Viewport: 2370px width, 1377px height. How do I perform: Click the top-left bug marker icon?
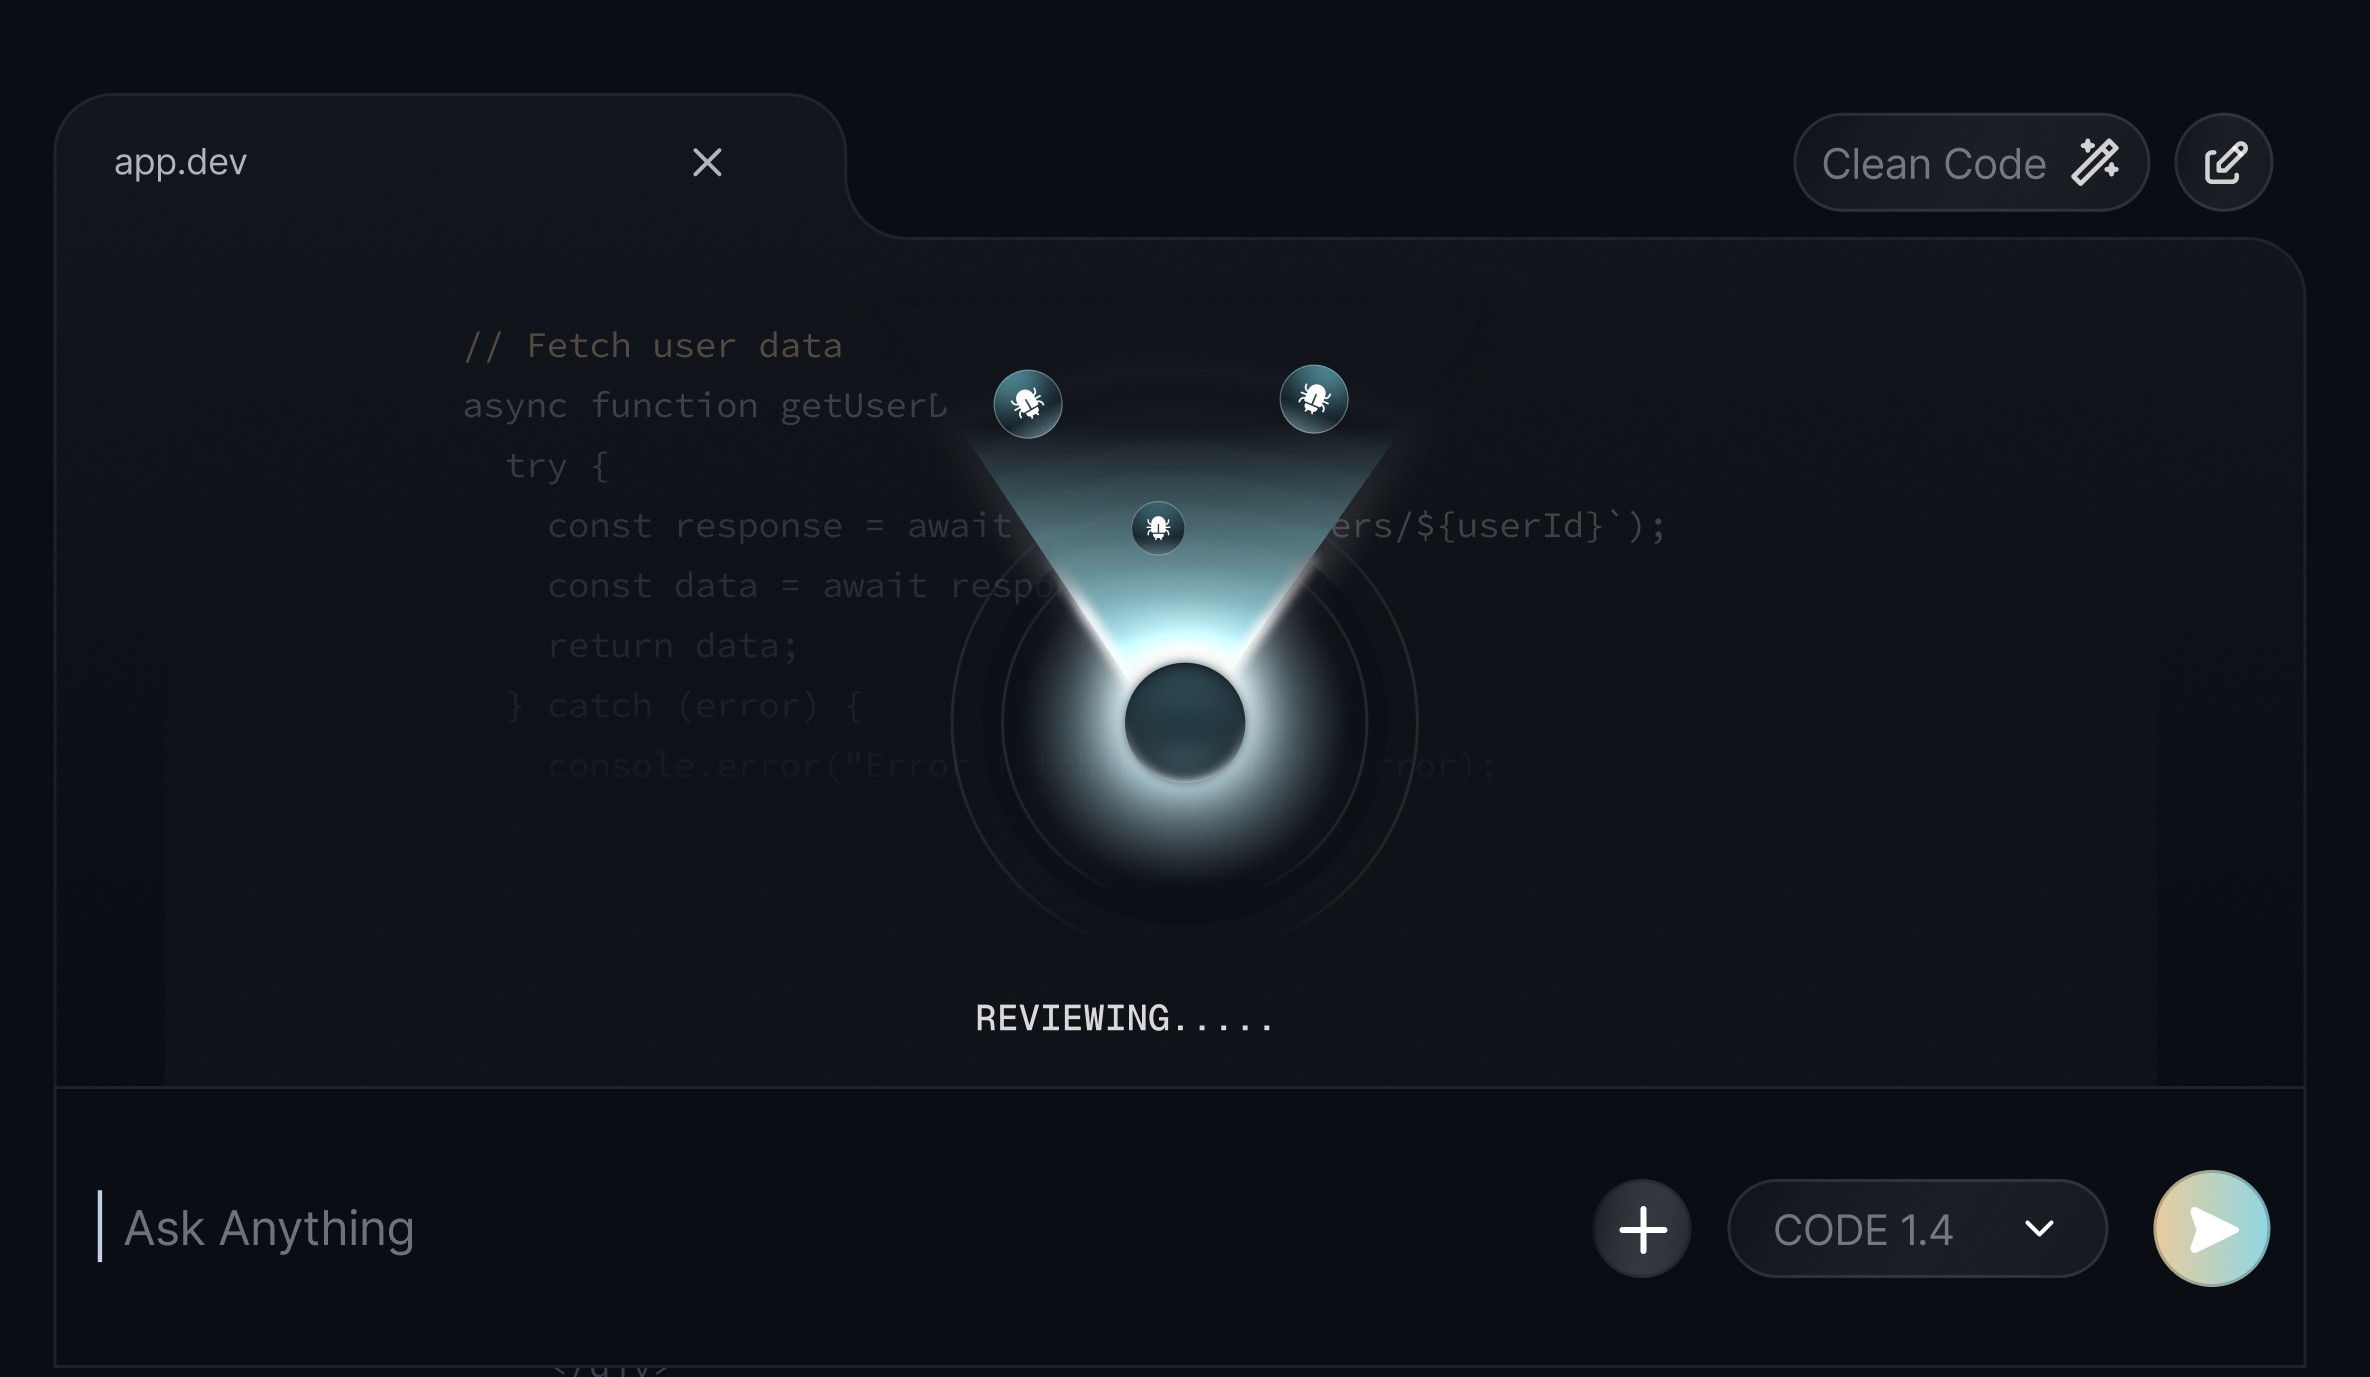pos(1028,404)
